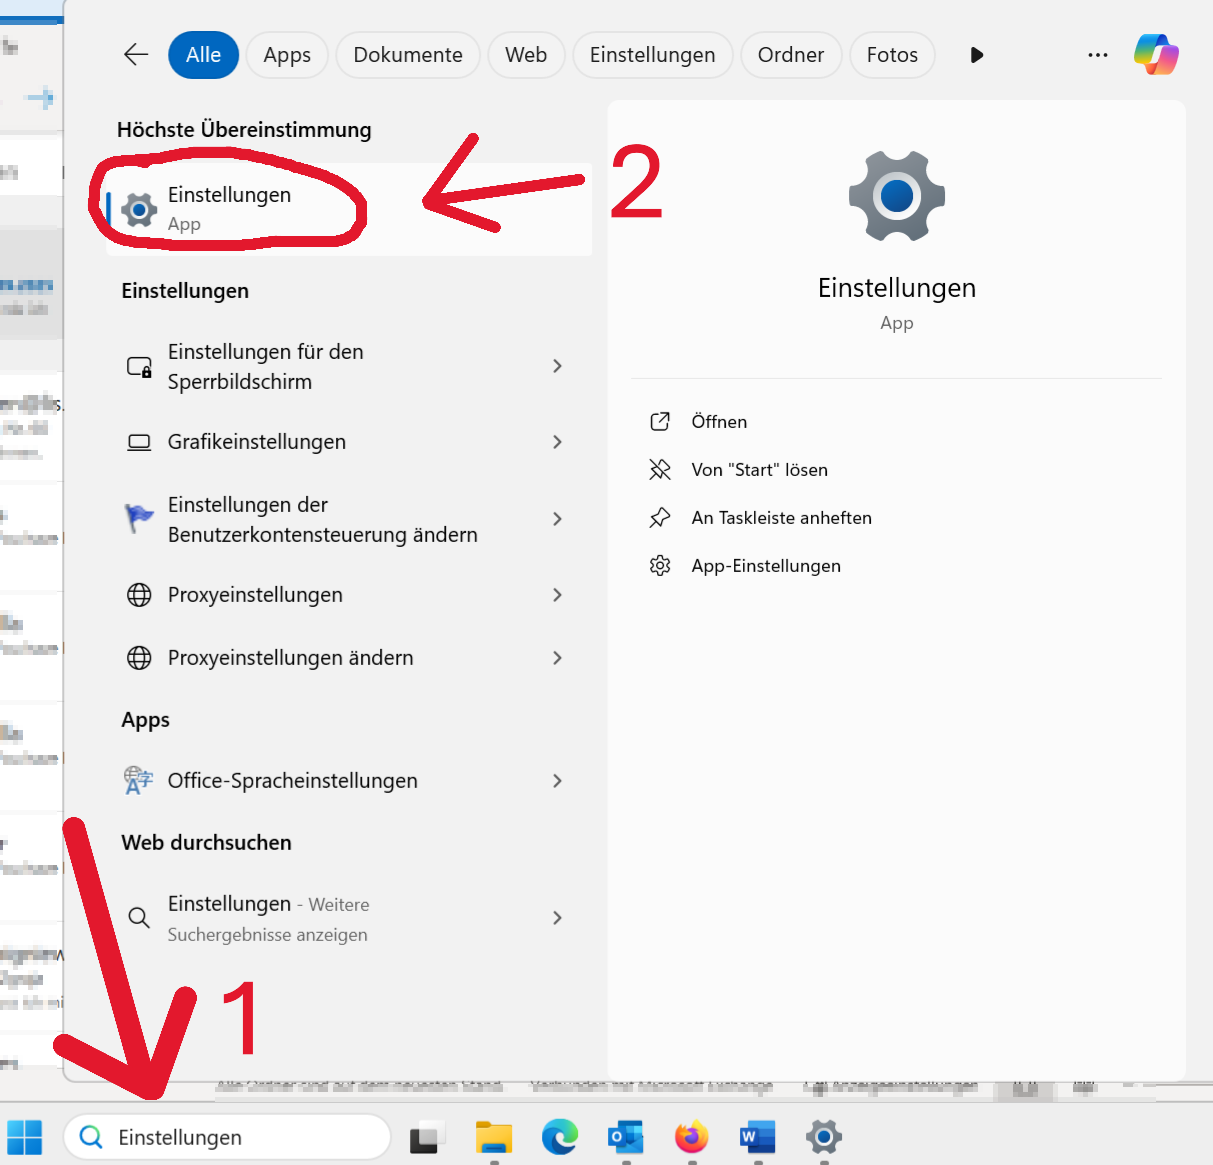This screenshot has width=1213, height=1165.
Task: Expand Grafikeinstellungen result chevron
Action: click(557, 442)
